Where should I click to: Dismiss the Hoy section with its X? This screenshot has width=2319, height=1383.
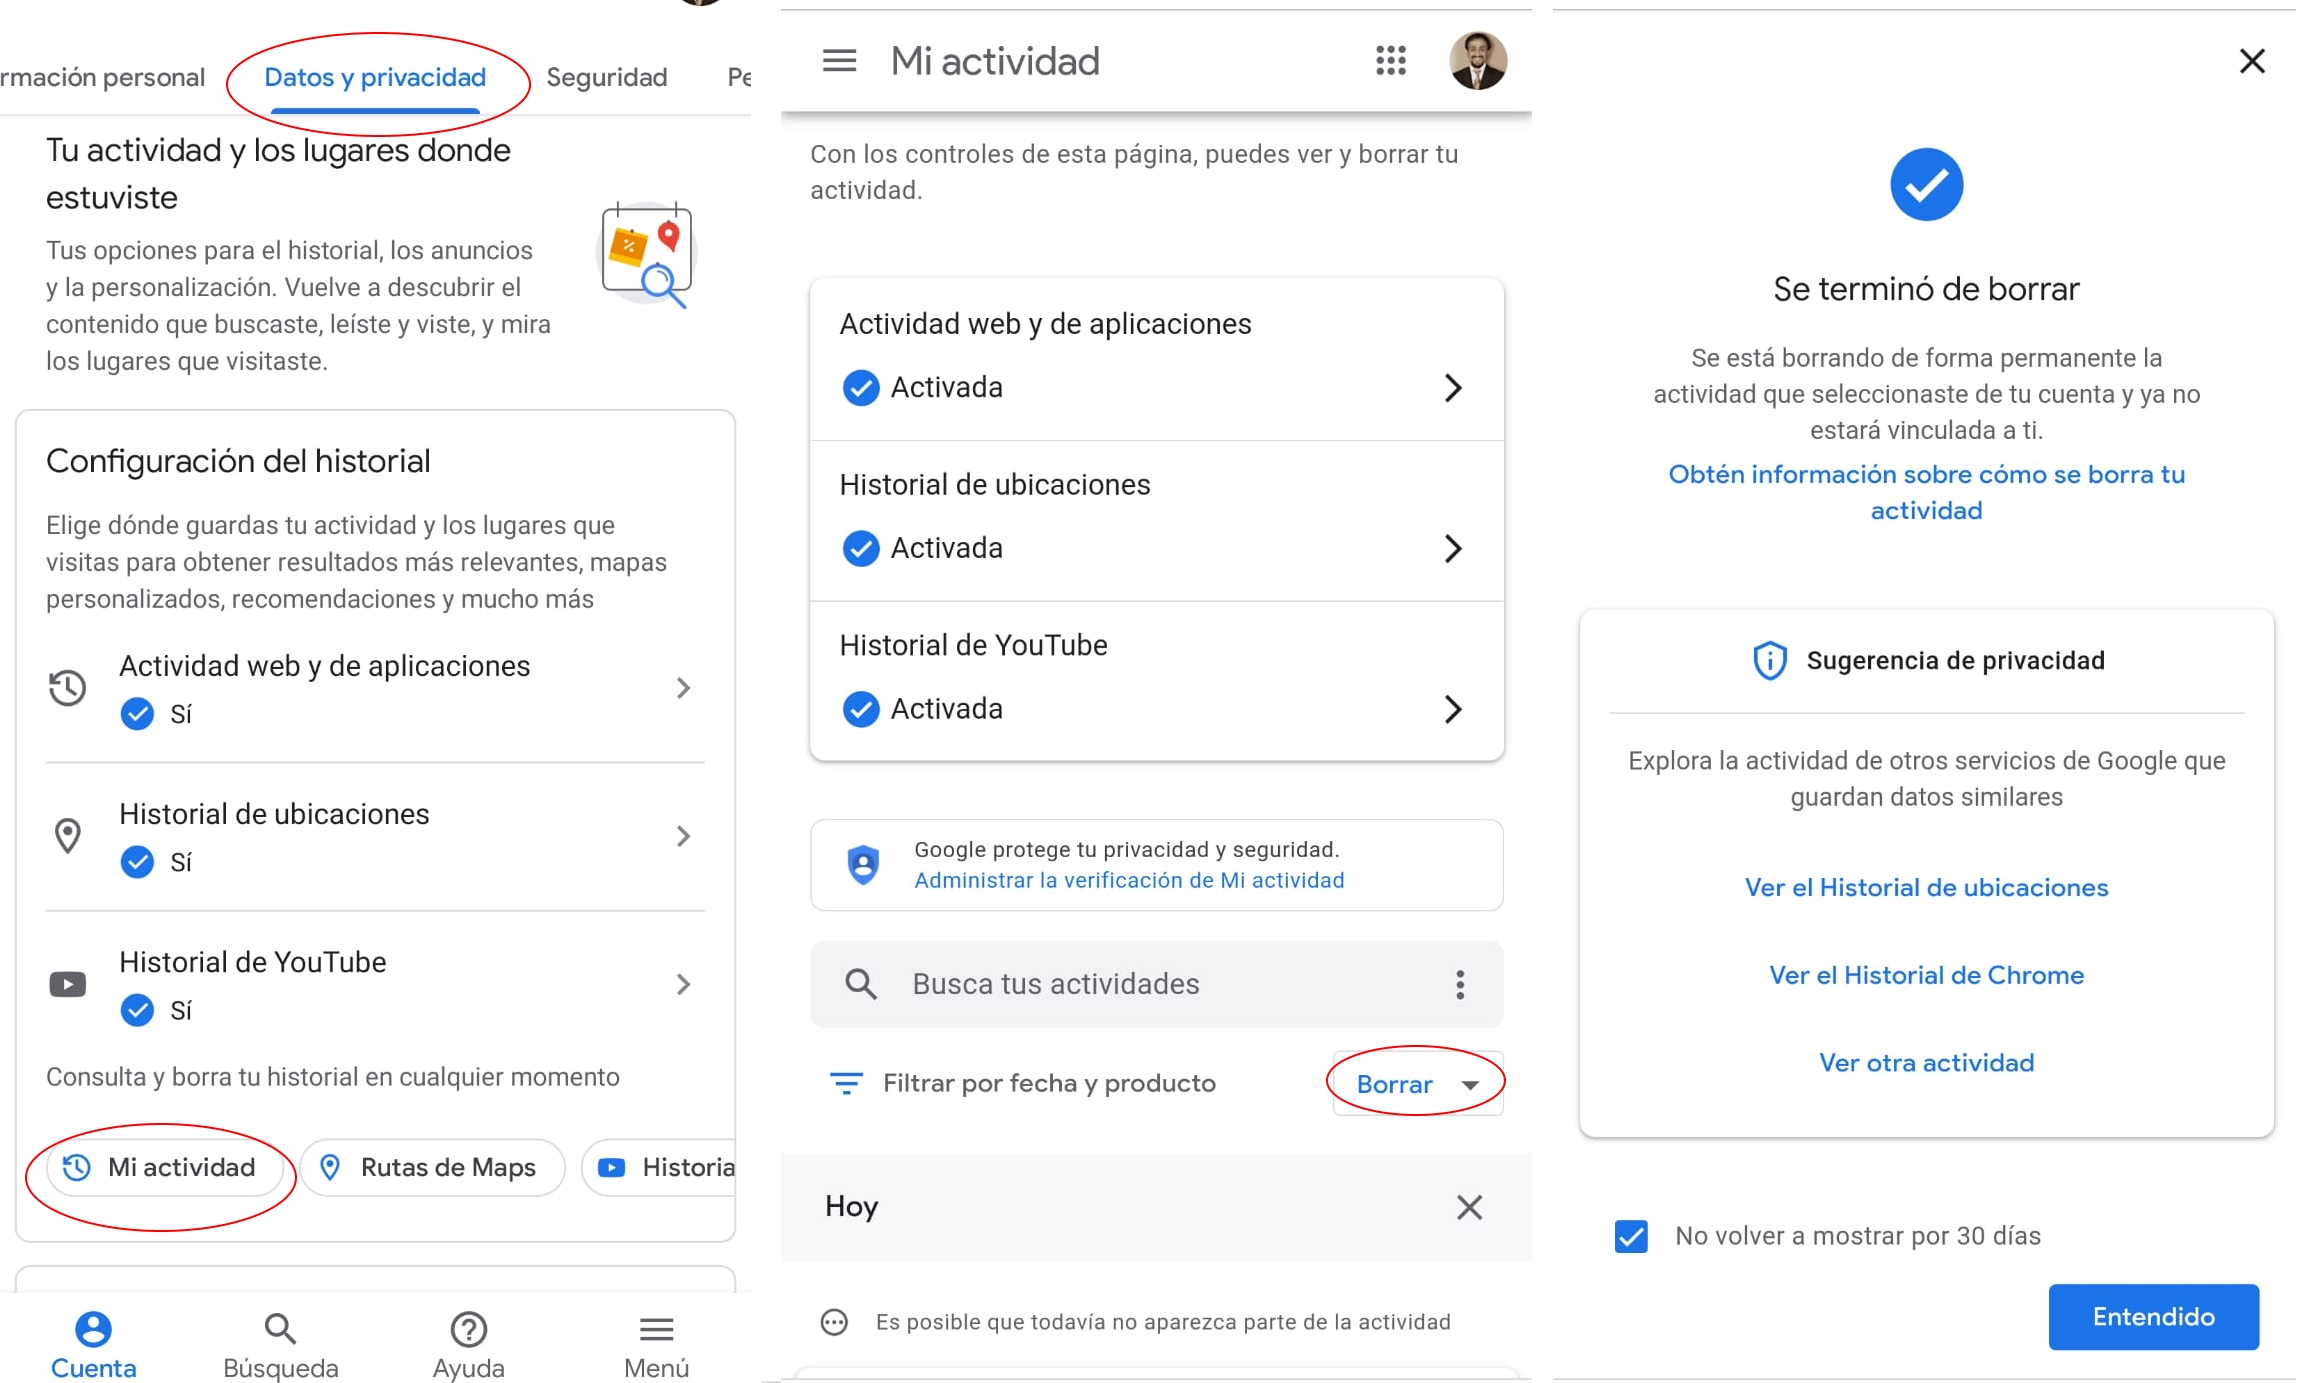1469,1207
